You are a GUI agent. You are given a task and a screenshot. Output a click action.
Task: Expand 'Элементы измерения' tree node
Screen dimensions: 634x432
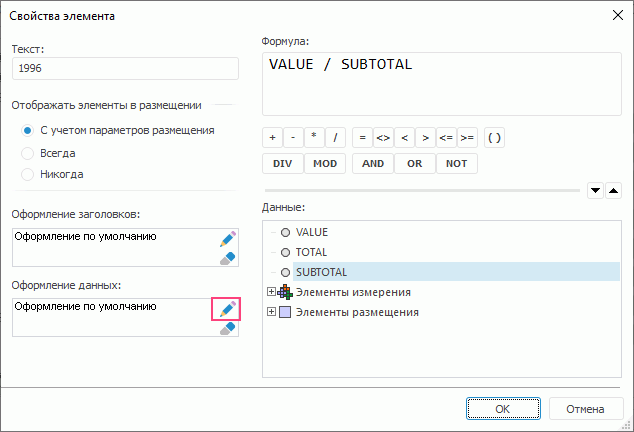[271, 292]
